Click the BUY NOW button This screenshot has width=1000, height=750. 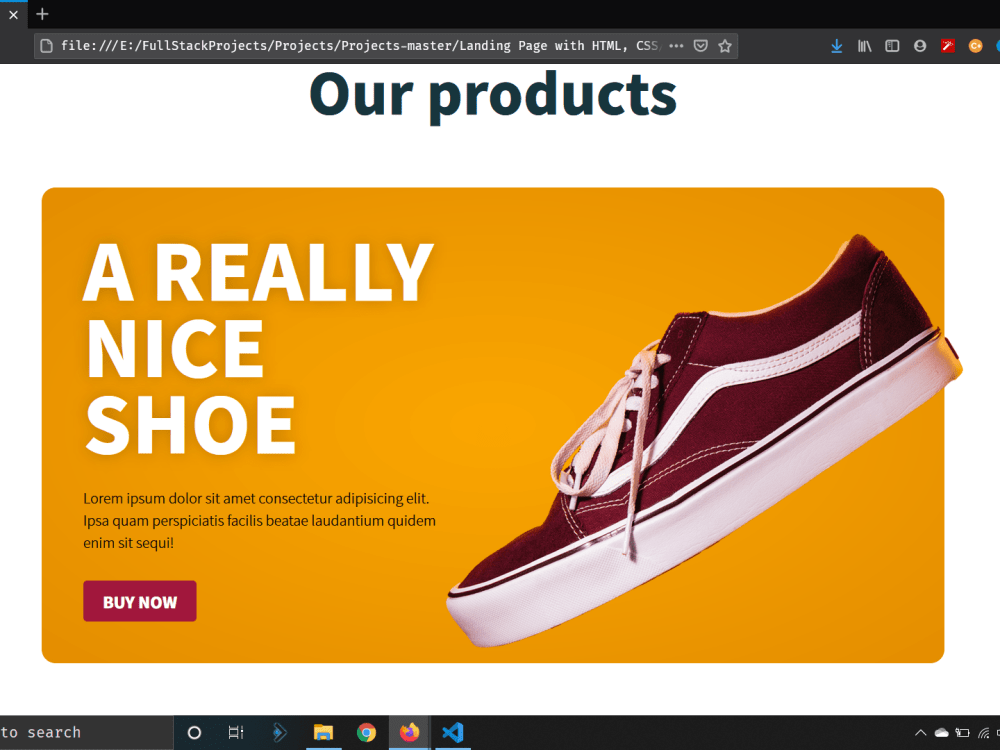click(140, 601)
